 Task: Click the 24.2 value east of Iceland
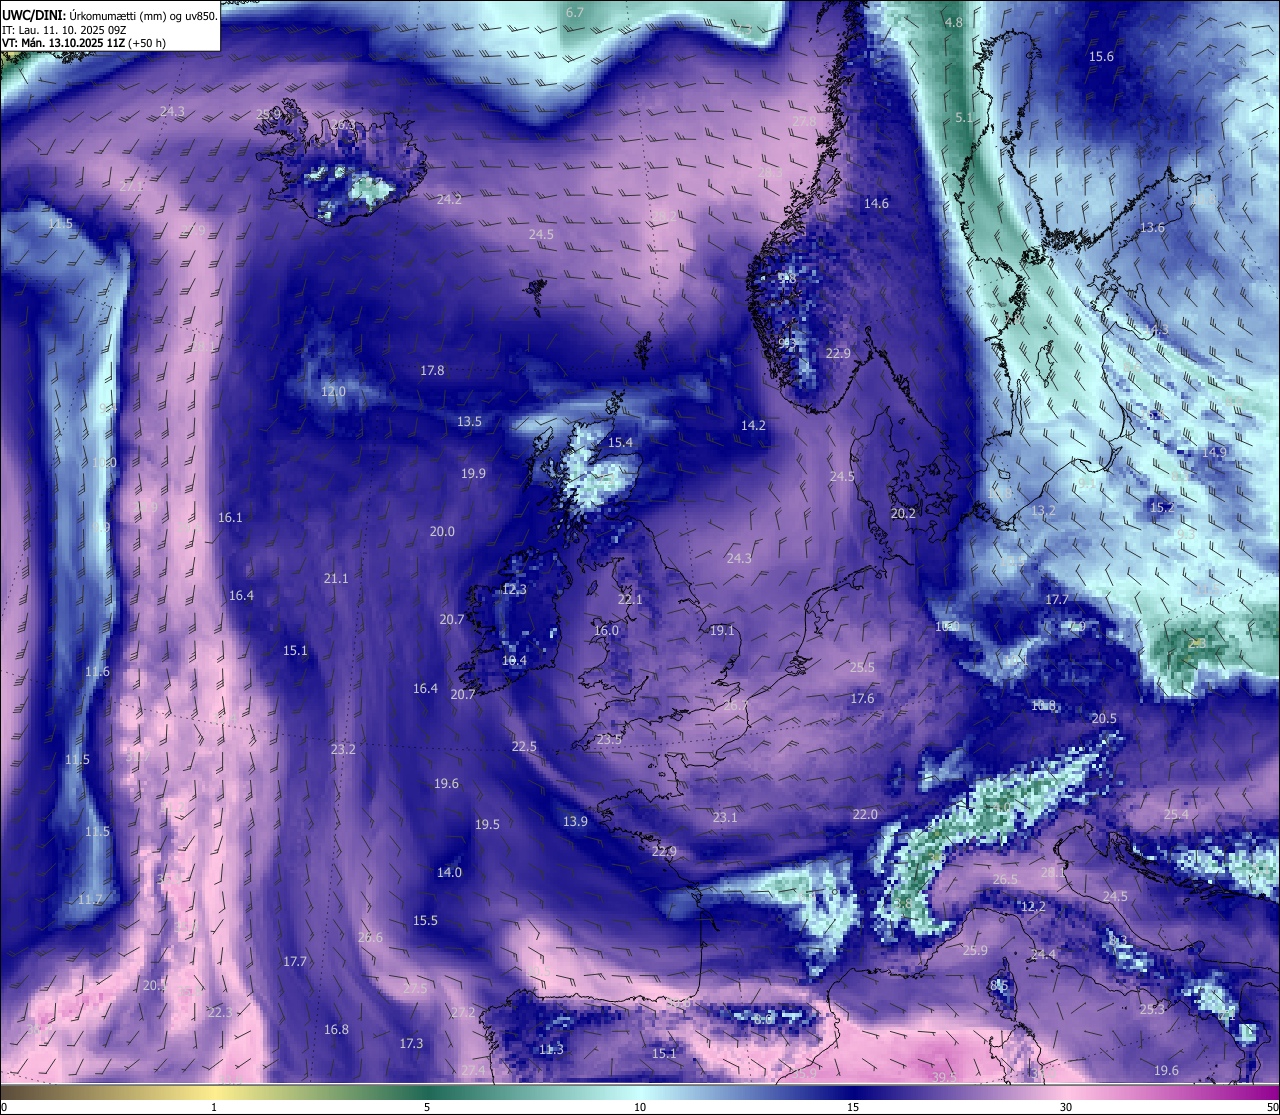pos(449,199)
